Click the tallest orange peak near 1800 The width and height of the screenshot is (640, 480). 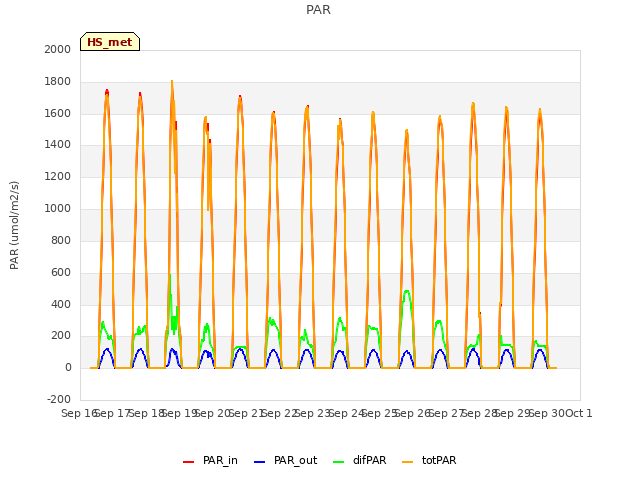click(172, 82)
